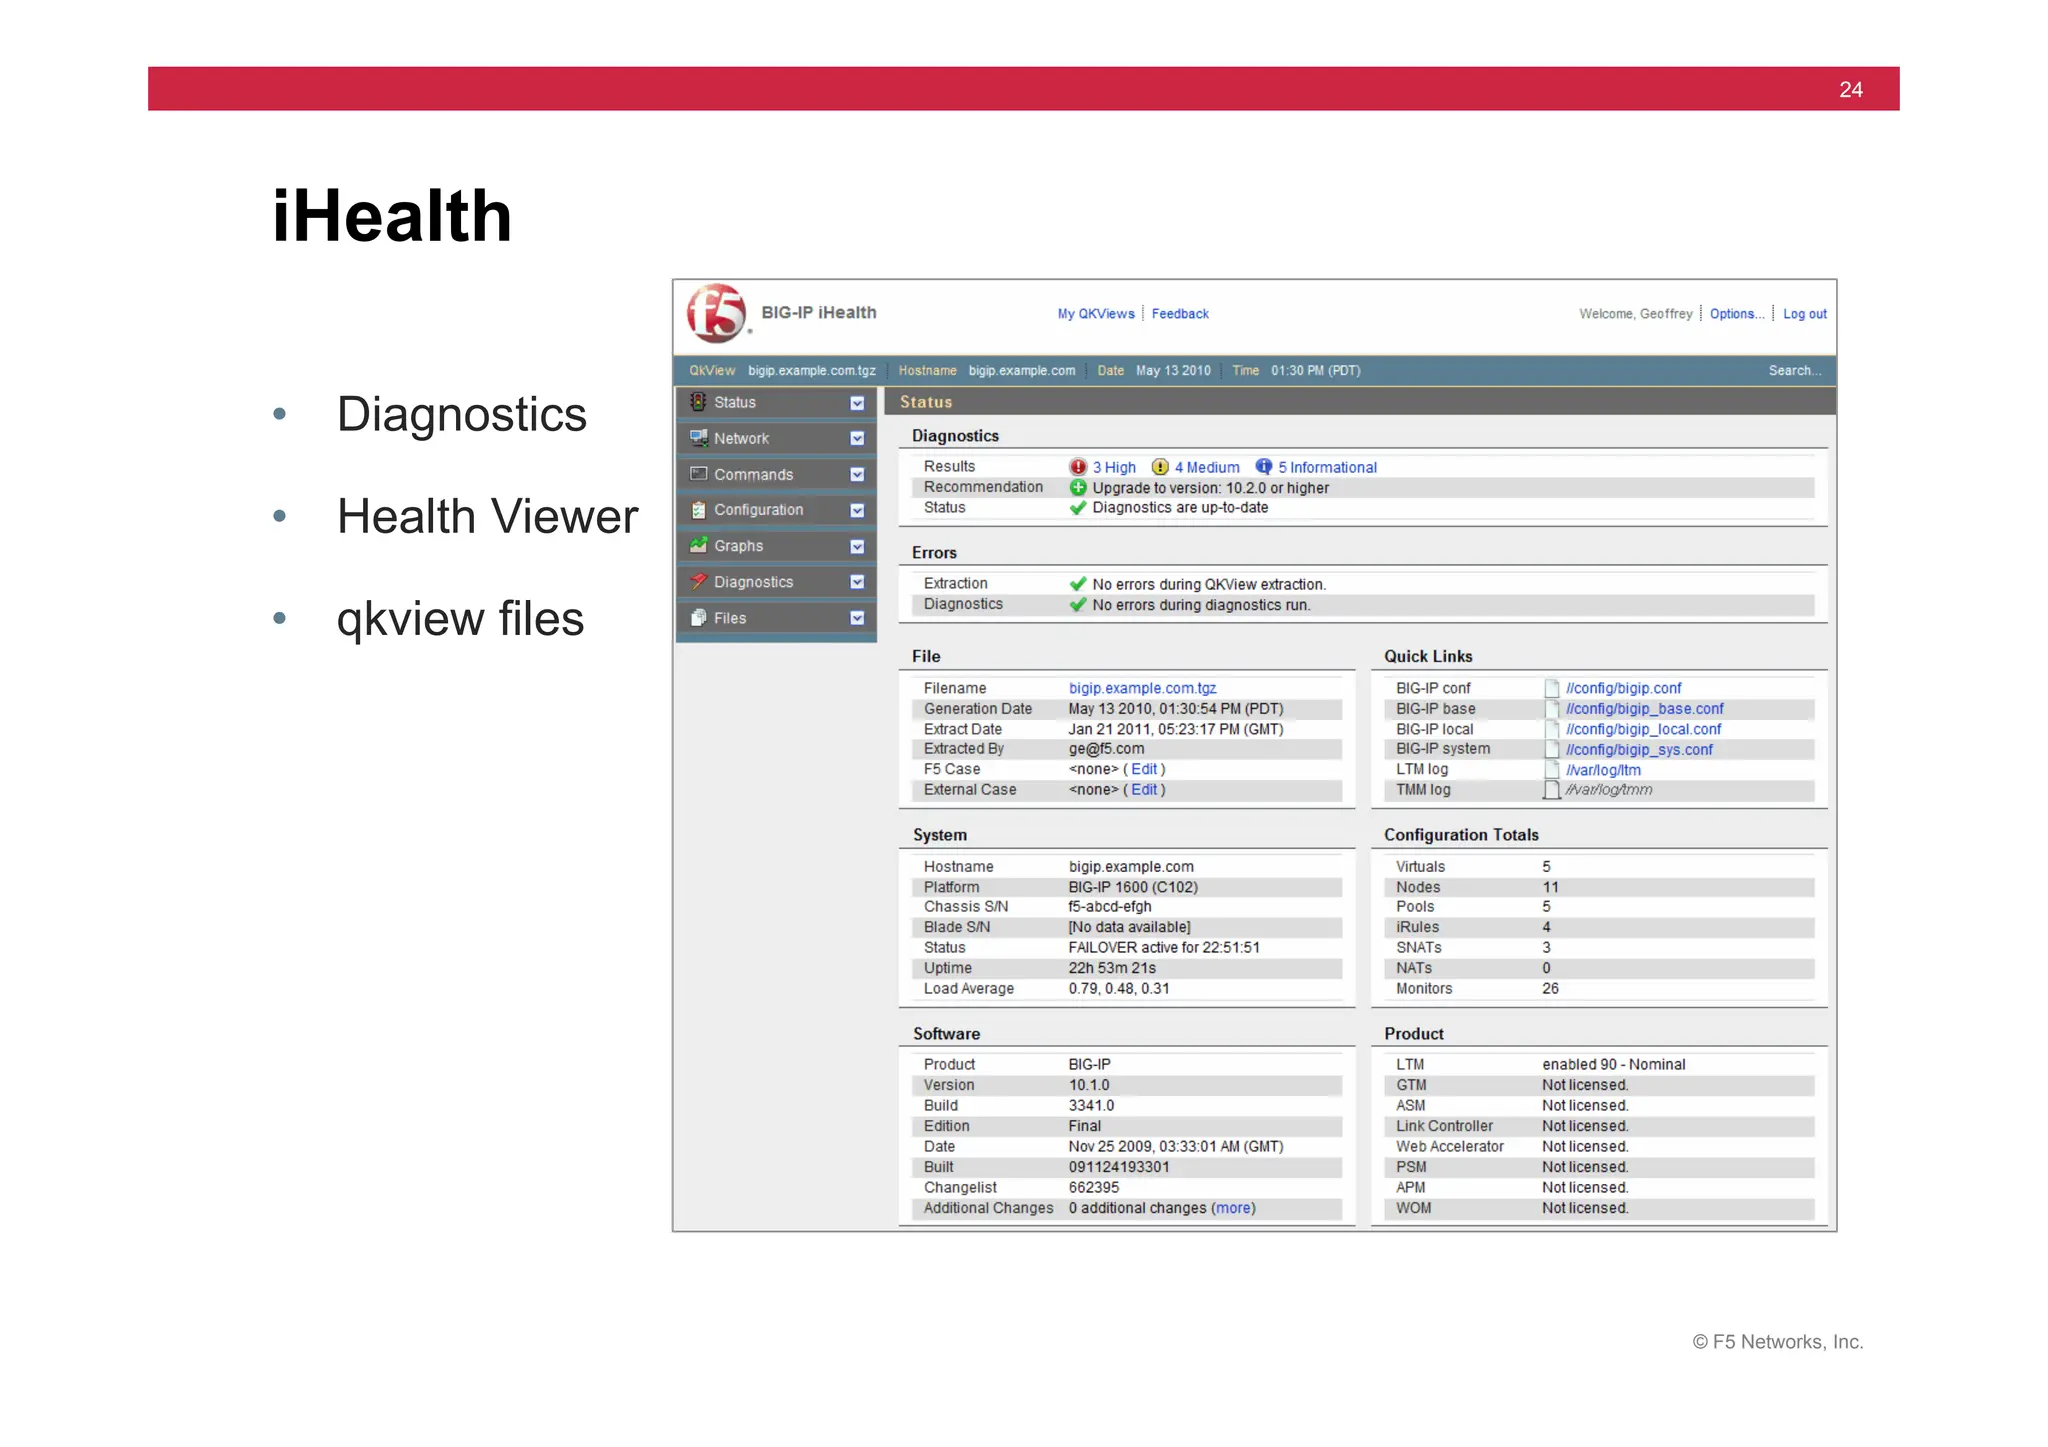Expand the Files menu arrow
Viewport: 2048px width, 1447px height.
[x=857, y=618]
